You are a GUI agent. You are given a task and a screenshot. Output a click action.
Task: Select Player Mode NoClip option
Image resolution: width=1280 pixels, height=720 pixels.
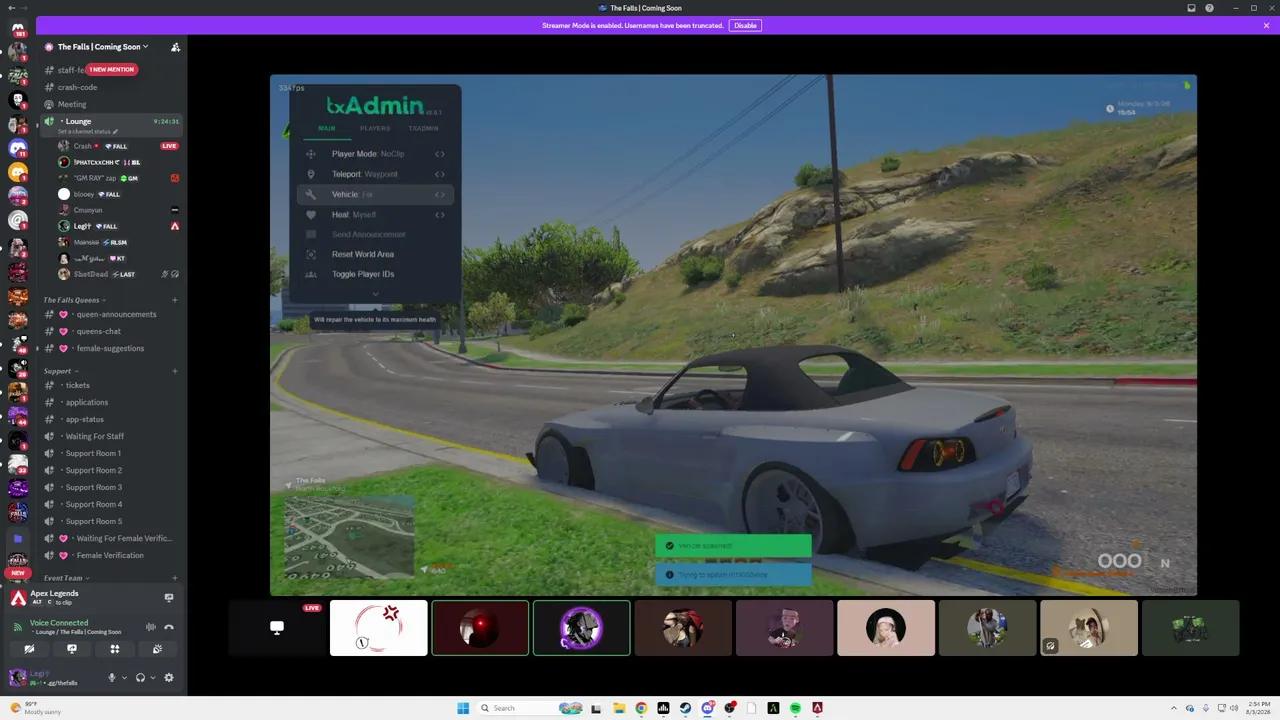[x=377, y=154]
